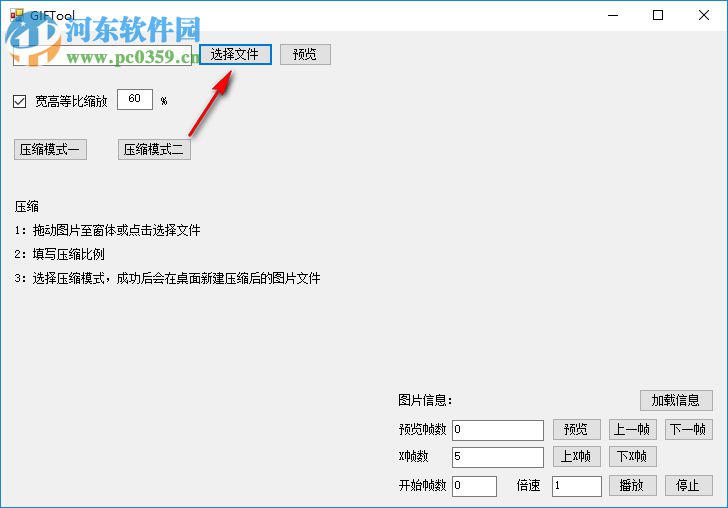
Task: Stop playback with the 停止 button
Action: point(689,486)
